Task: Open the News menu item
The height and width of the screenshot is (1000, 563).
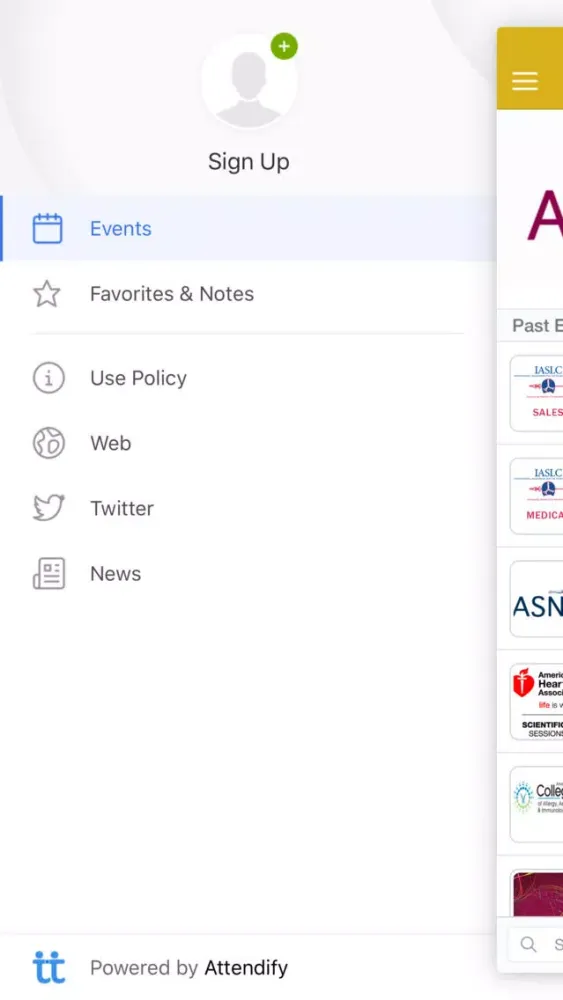Action: 248,573
